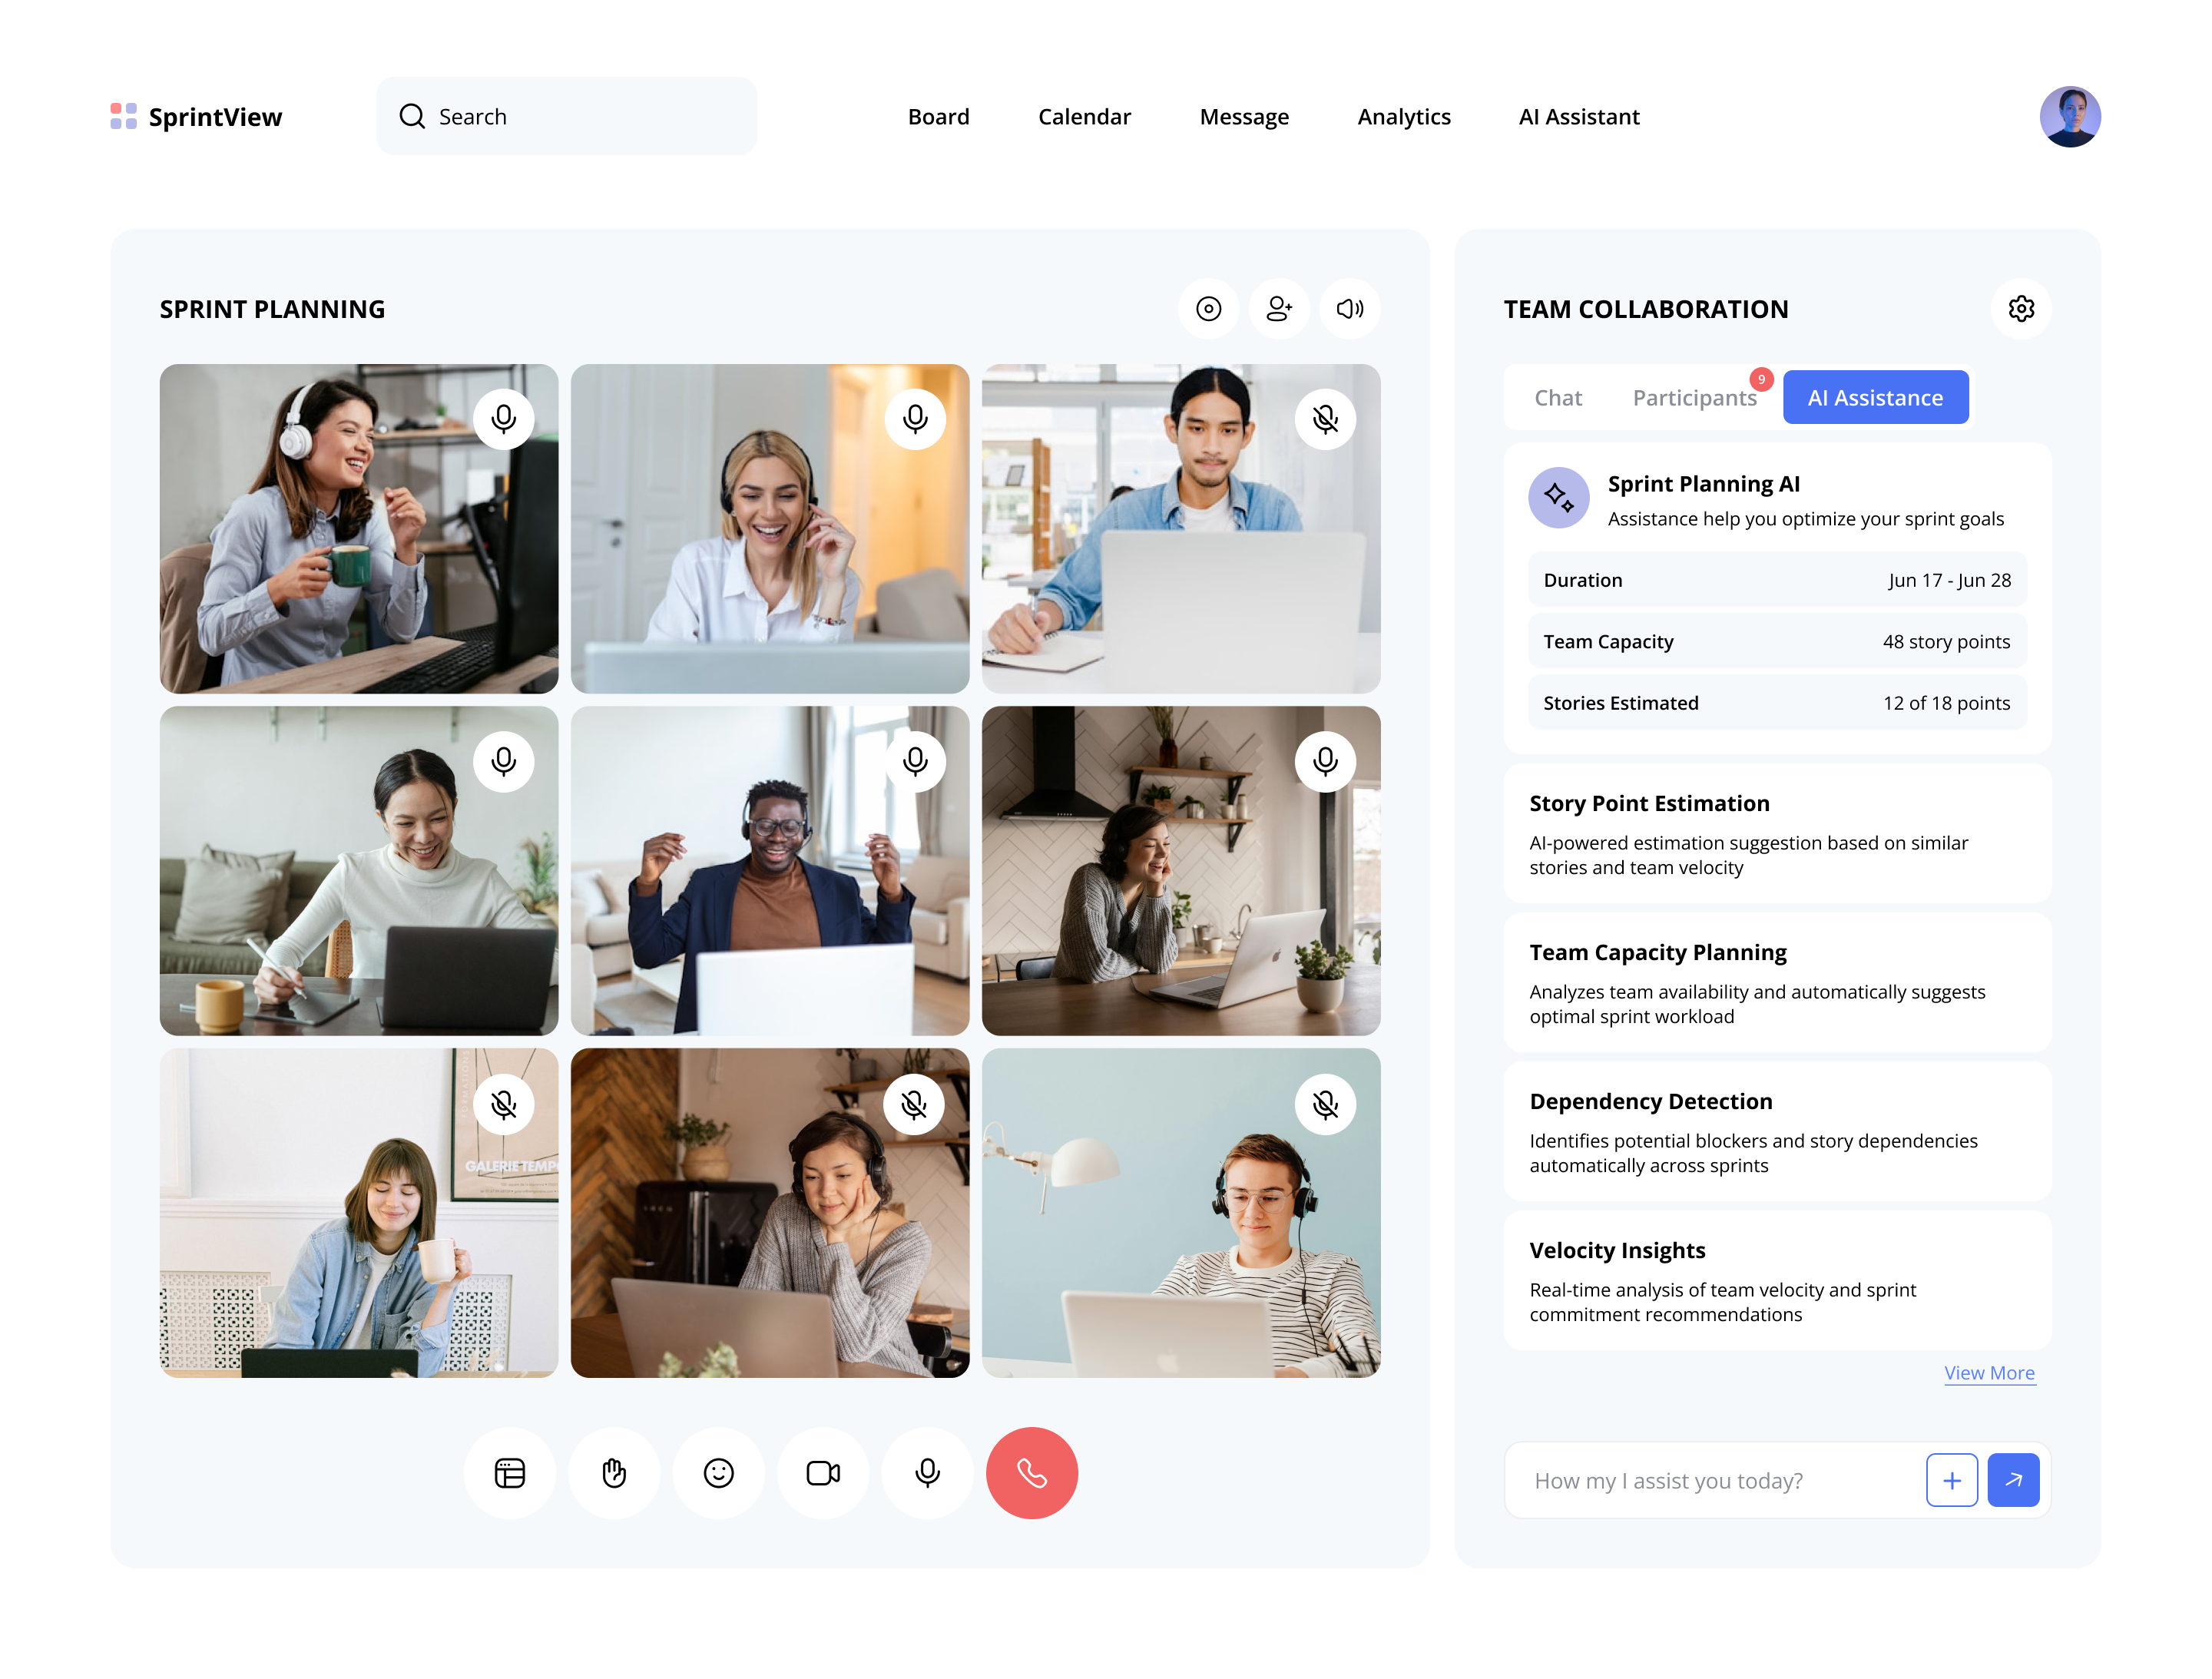End the call with the red phone button

tap(1032, 1473)
